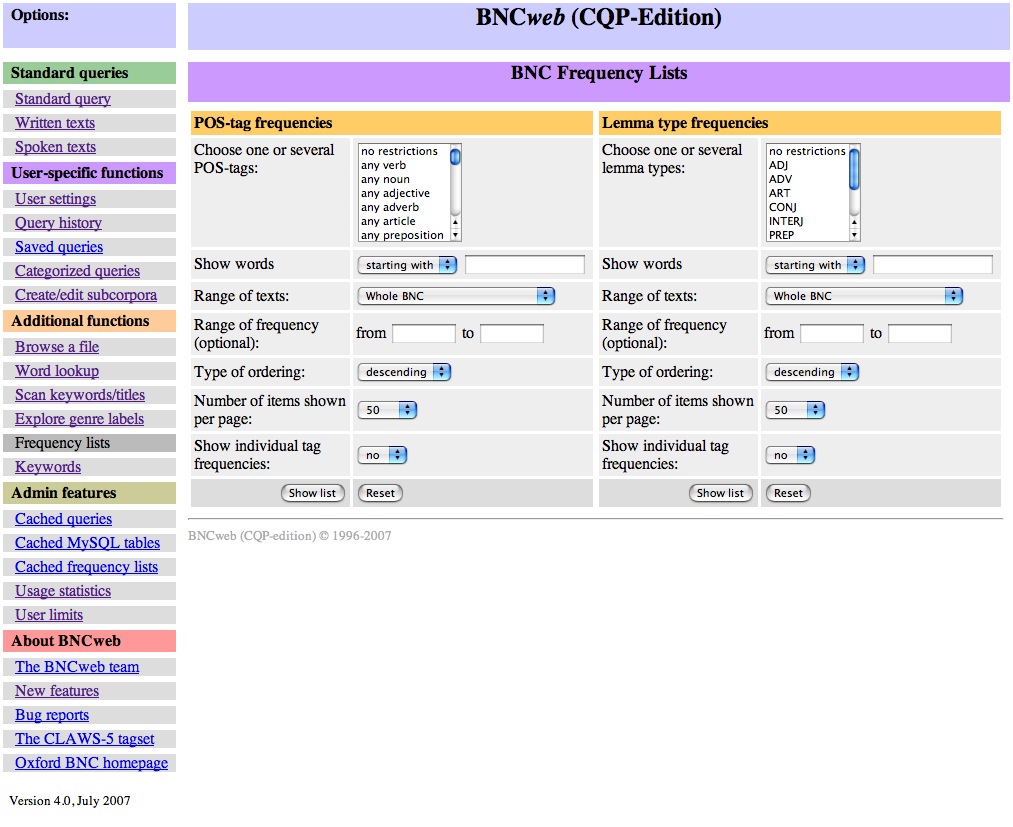Click Show list under Lemma type frequencies

(x=720, y=493)
